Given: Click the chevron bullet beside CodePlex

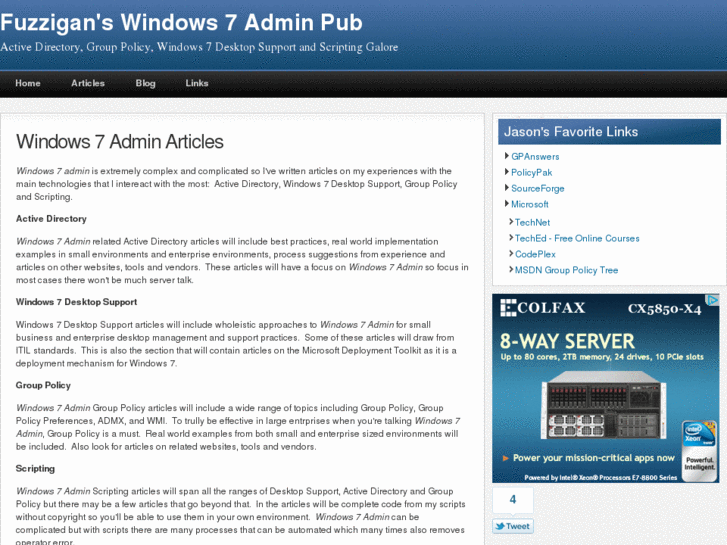Looking at the screenshot, I should (x=511, y=253).
